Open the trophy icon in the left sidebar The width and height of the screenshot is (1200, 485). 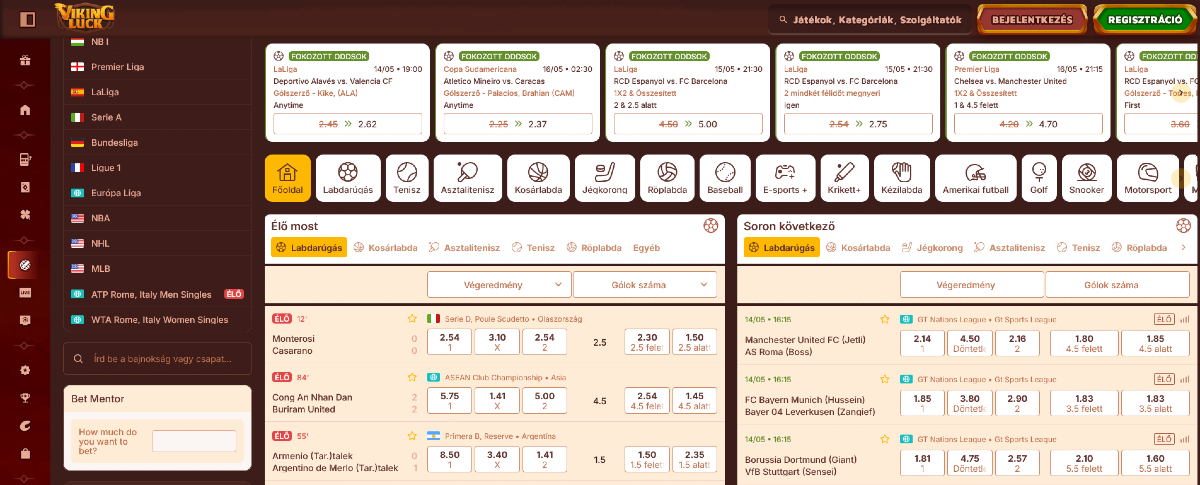[x=25, y=399]
